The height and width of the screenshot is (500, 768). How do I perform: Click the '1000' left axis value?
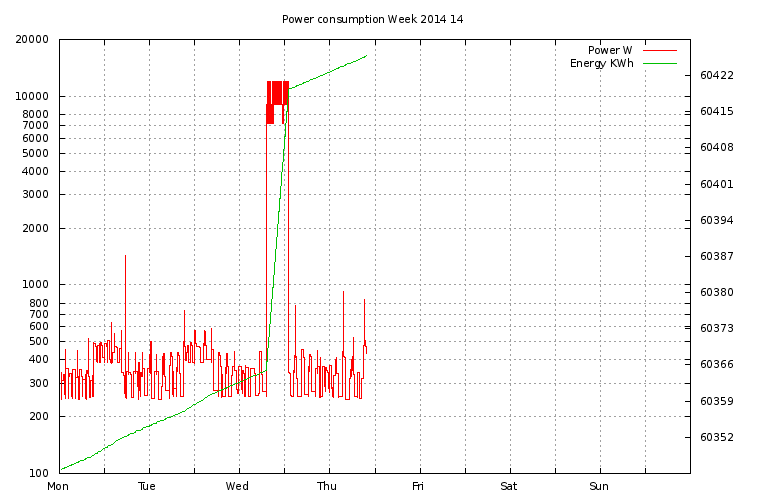coord(35,285)
